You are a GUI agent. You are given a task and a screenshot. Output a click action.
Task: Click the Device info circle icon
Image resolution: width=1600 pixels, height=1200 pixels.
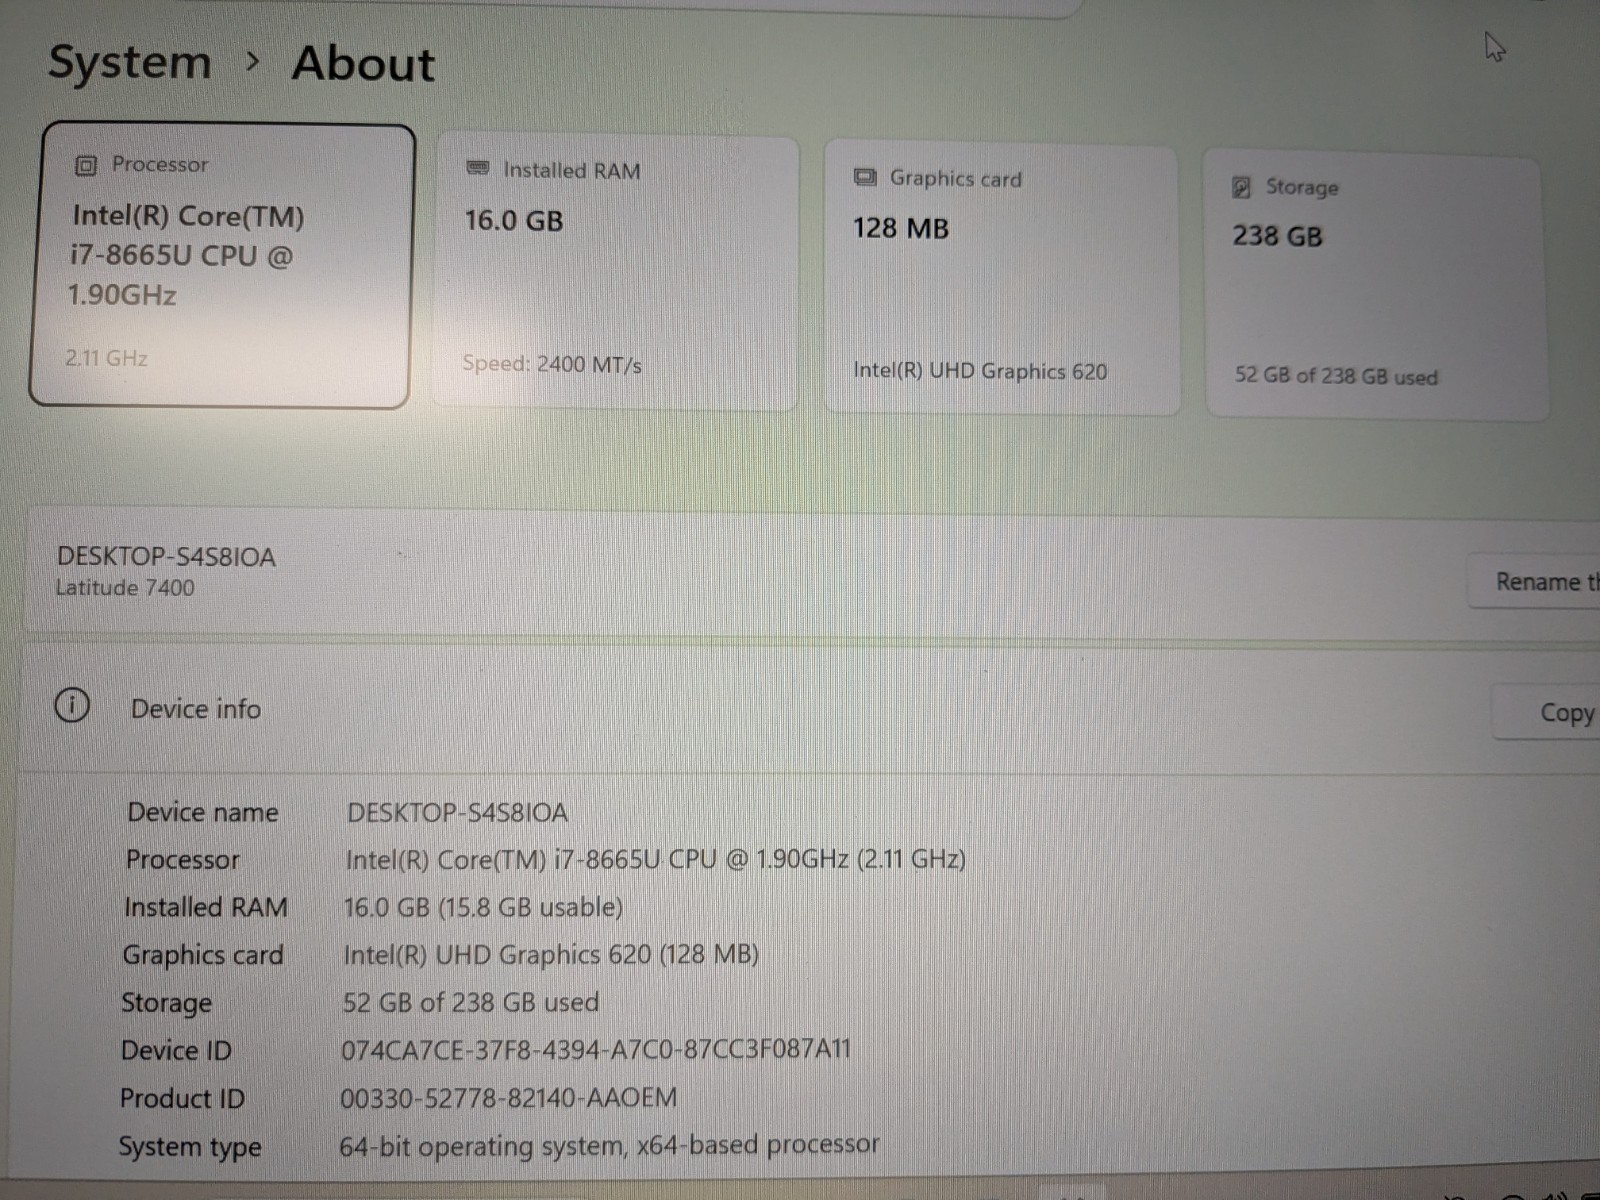[72, 706]
